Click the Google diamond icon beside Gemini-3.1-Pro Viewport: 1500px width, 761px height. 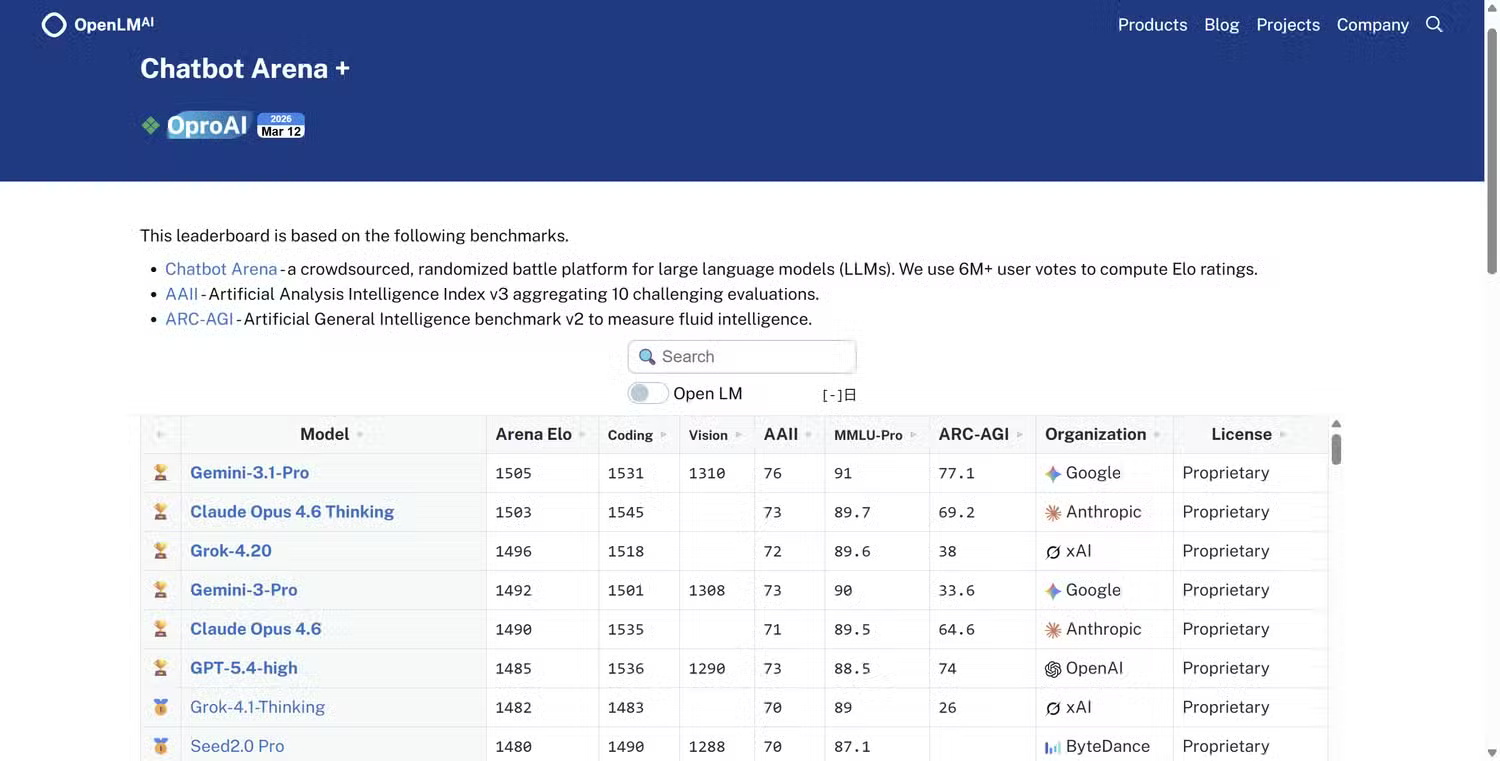tap(1053, 472)
